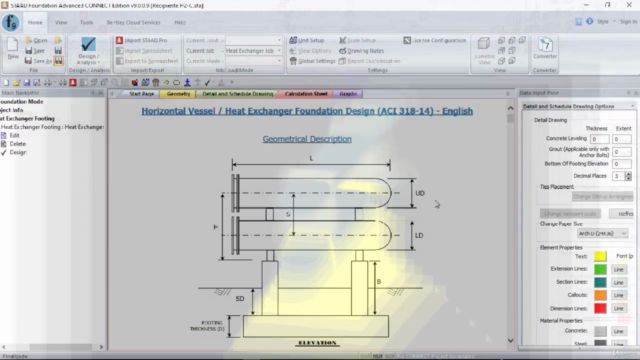The height and width of the screenshot is (360, 640).
Task: Open Scale Setup
Action: (x=357, y=40)
